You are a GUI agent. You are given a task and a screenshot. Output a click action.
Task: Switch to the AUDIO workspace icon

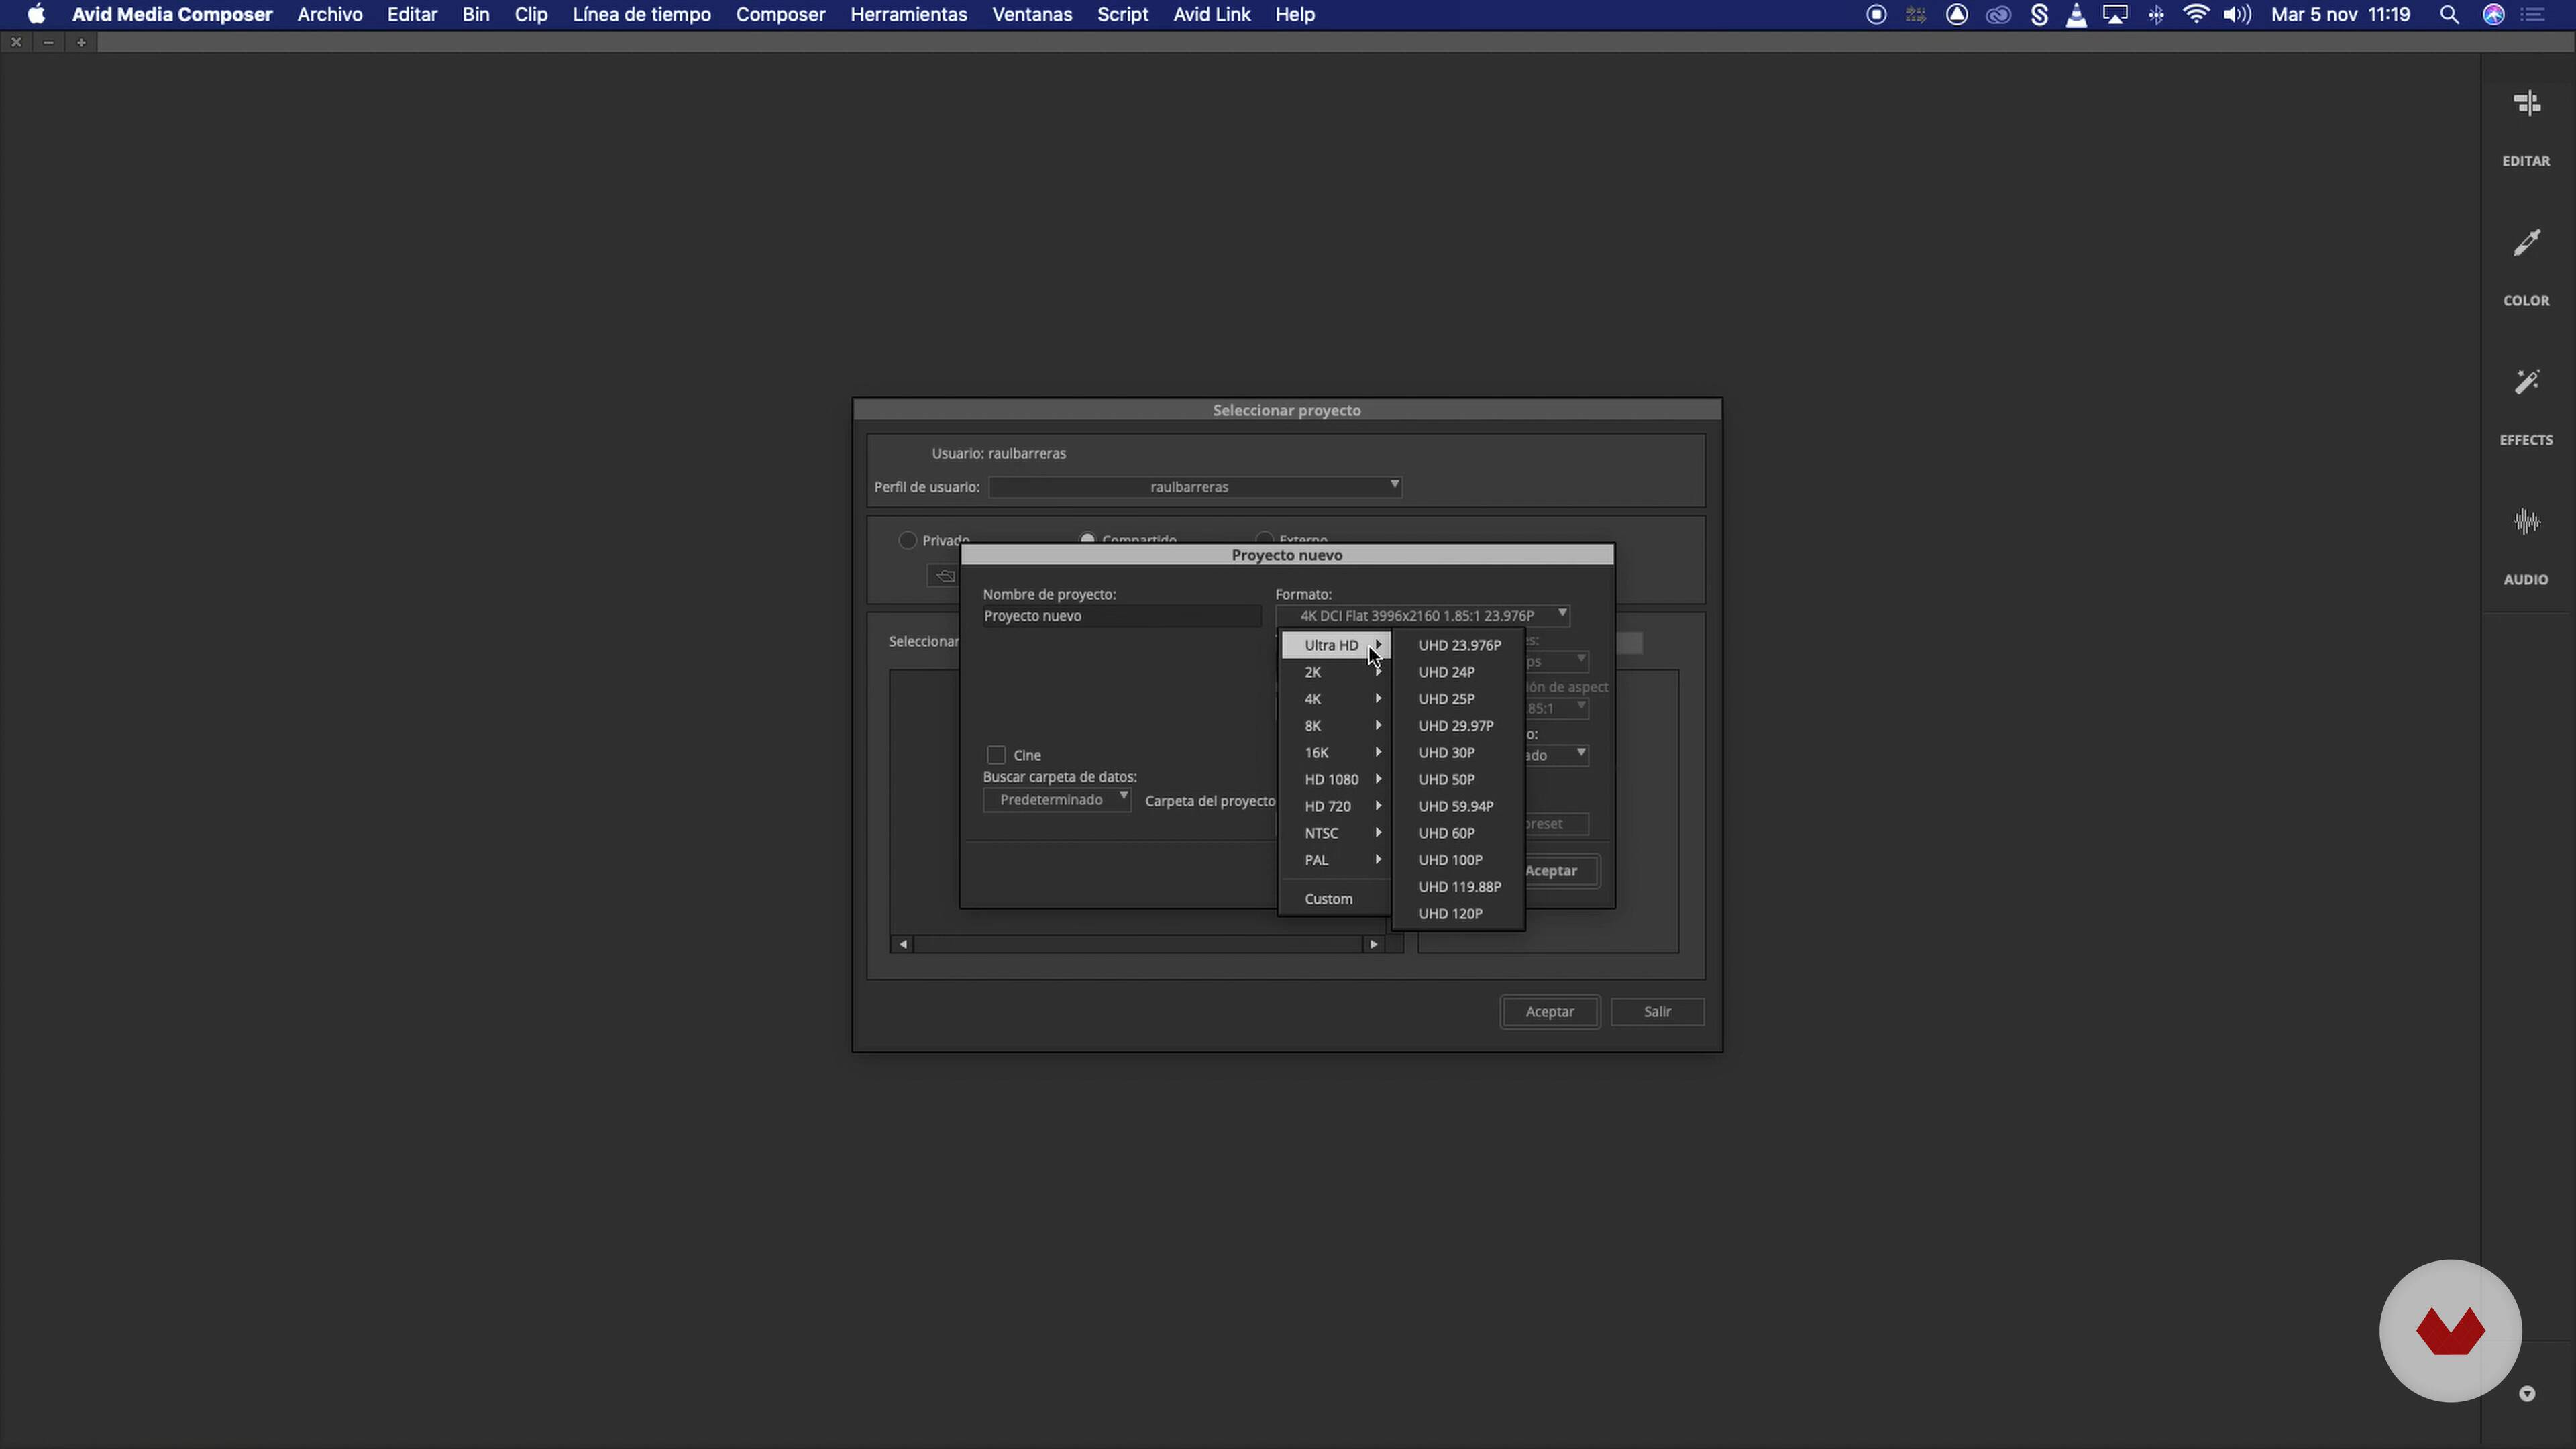click(2526, 522)
